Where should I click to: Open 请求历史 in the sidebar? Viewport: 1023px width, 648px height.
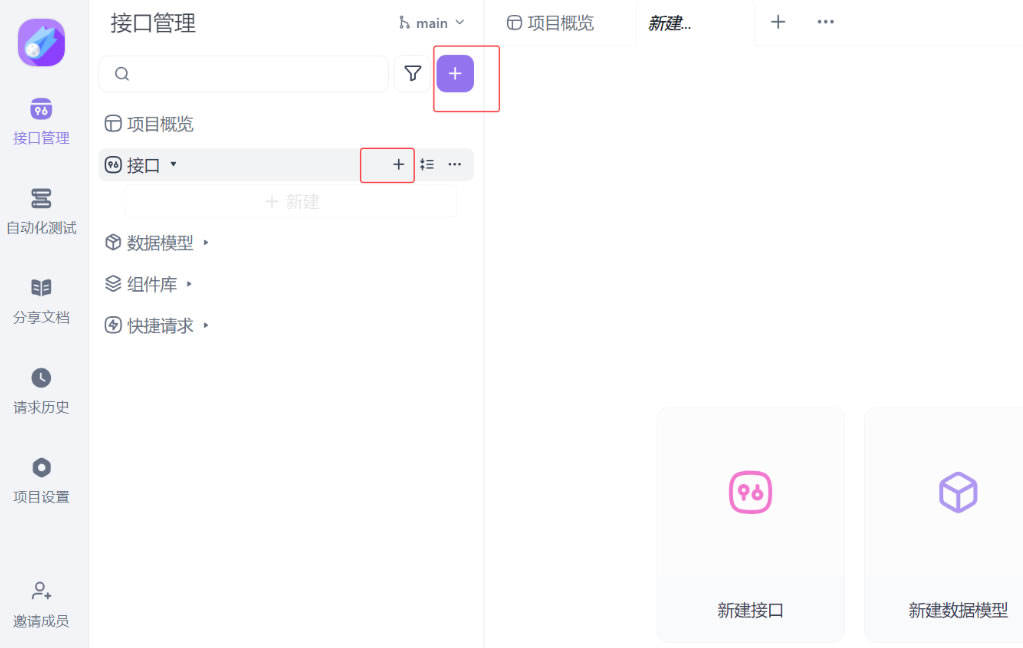[41, 391]
